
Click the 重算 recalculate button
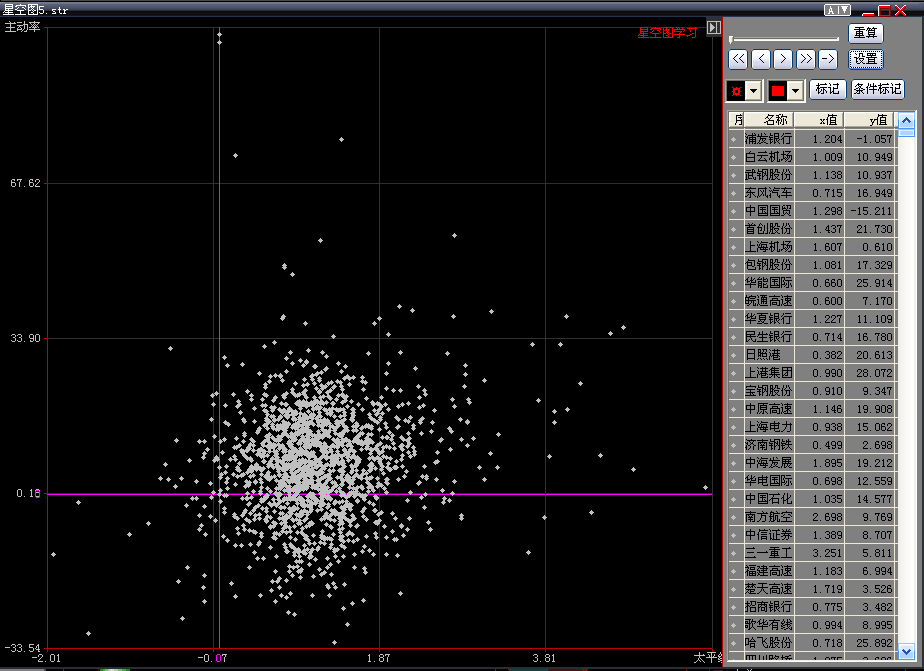(x=865, y=33)
